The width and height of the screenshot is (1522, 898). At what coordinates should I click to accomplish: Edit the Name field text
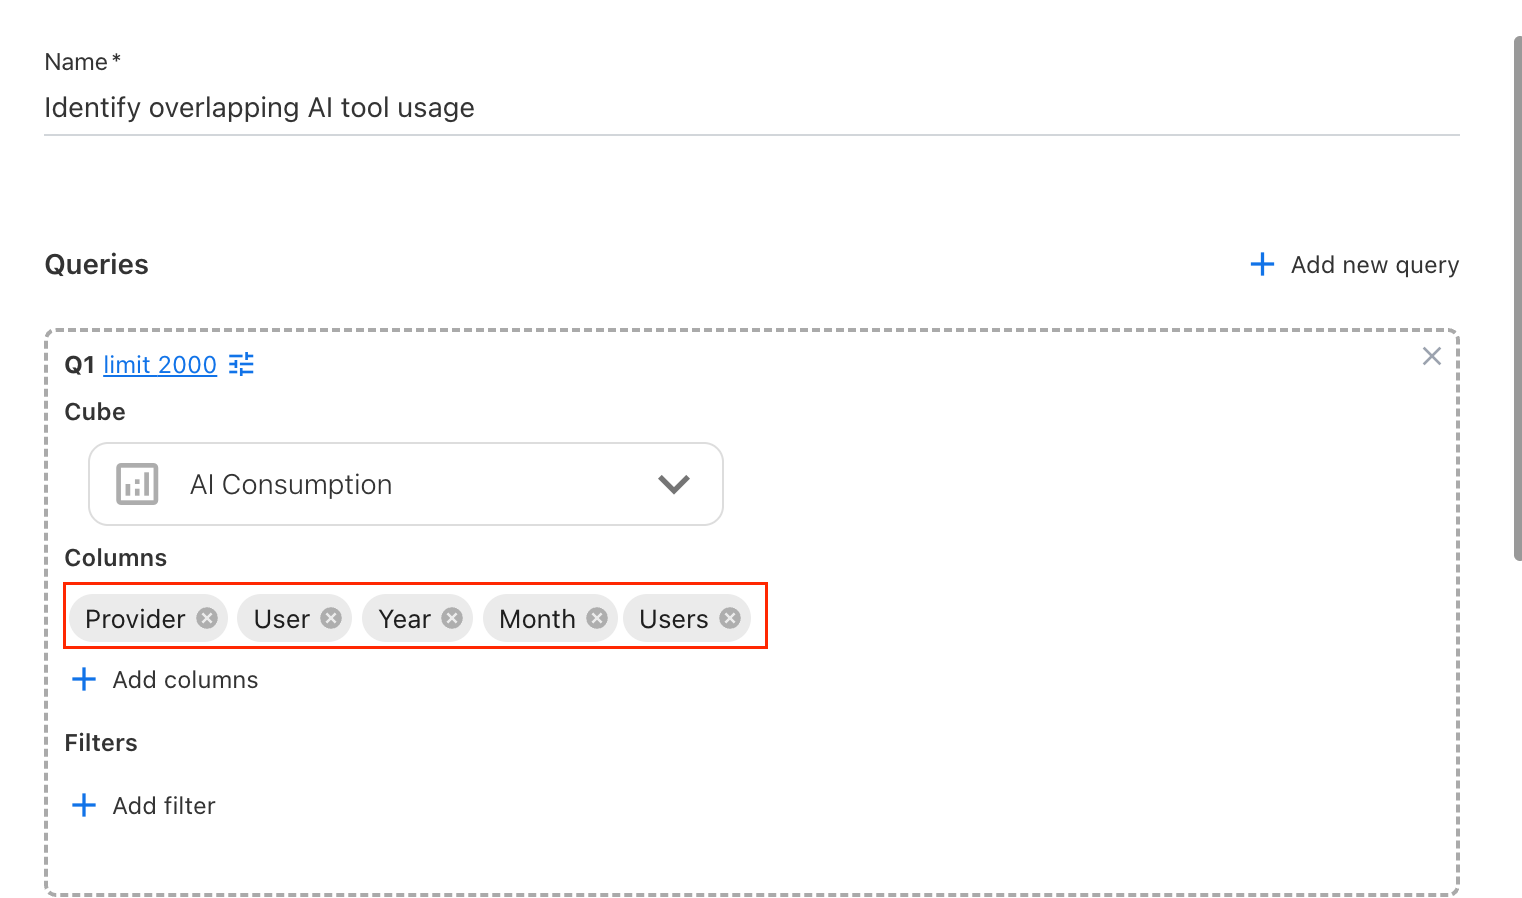click(x=752, y=108)
